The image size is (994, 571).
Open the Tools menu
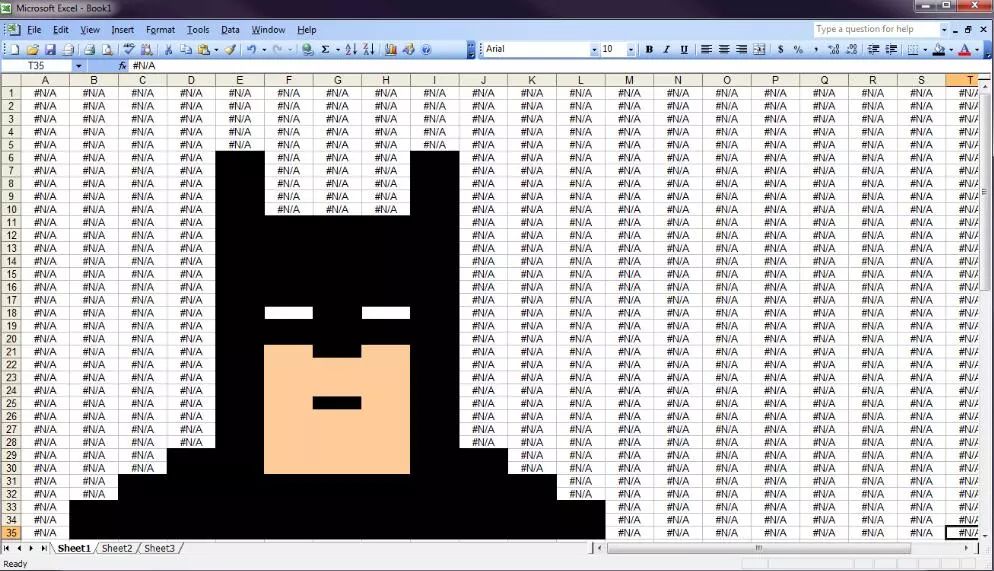pos(198,30)
